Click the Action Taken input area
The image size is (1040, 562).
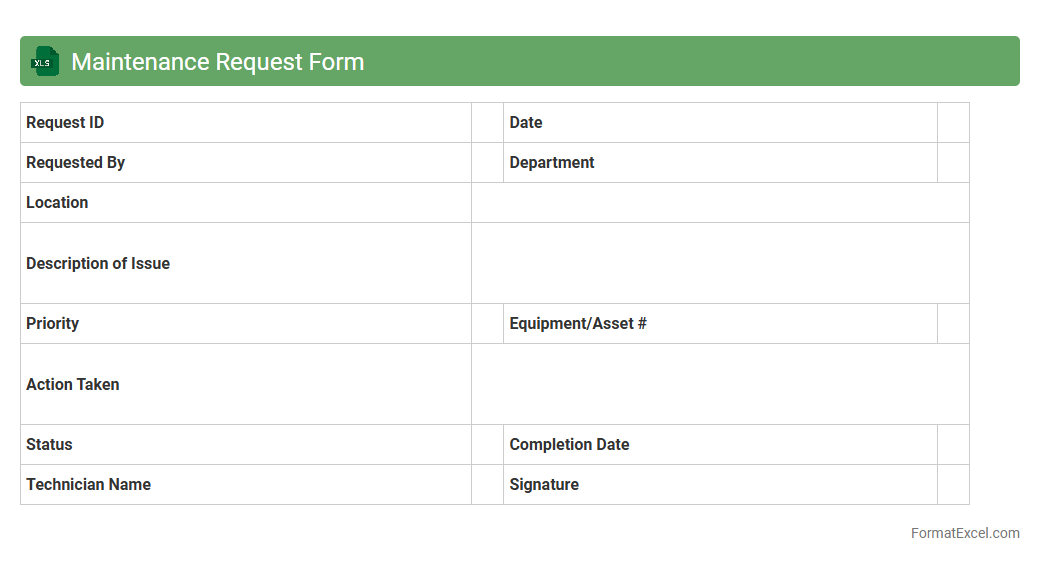tap(720, 384)
